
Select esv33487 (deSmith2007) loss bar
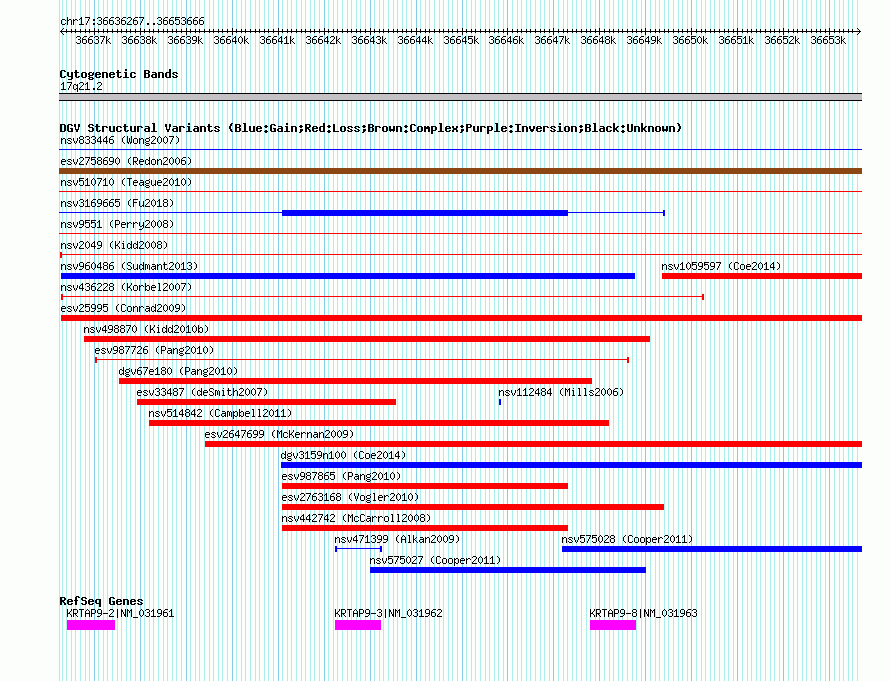coord(266,402)
